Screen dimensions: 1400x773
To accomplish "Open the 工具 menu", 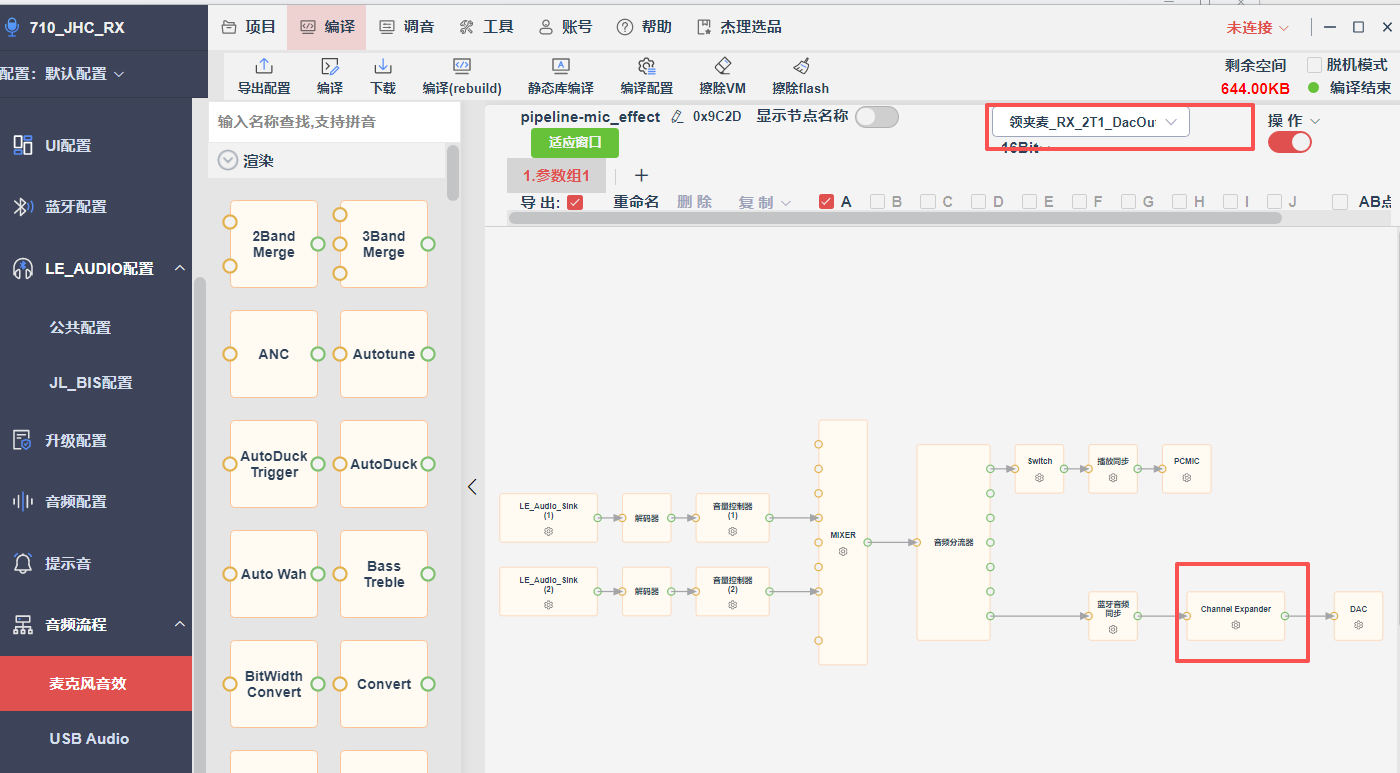I will click(x=486, y=27).
